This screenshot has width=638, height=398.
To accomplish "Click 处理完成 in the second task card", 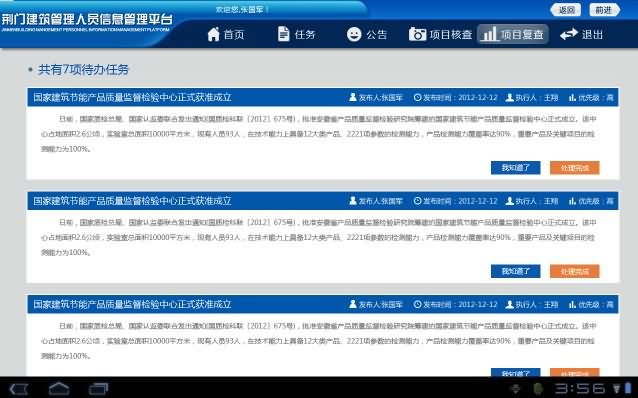I will 575,271.
